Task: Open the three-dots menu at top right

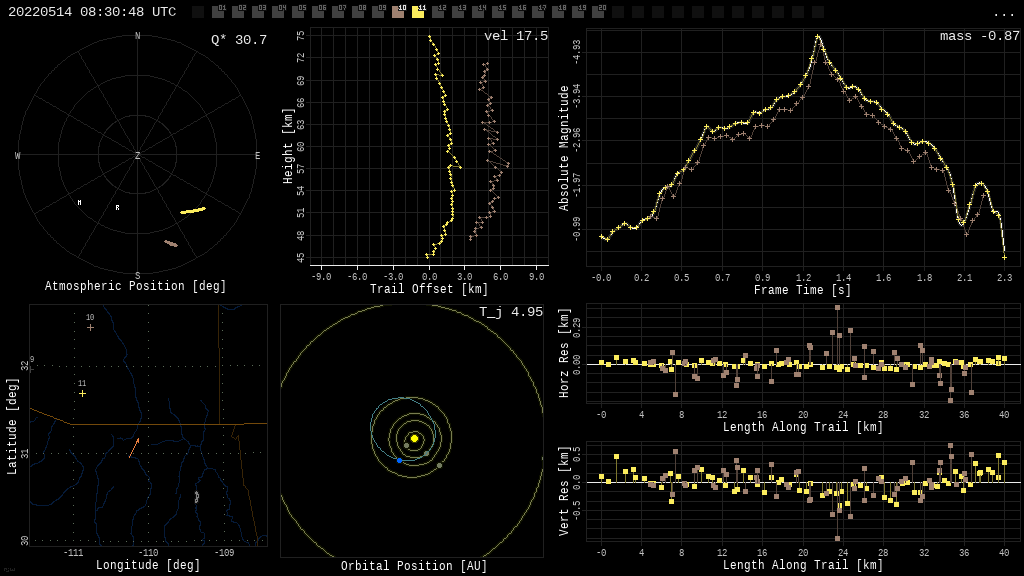Action: pos(1003,13)
